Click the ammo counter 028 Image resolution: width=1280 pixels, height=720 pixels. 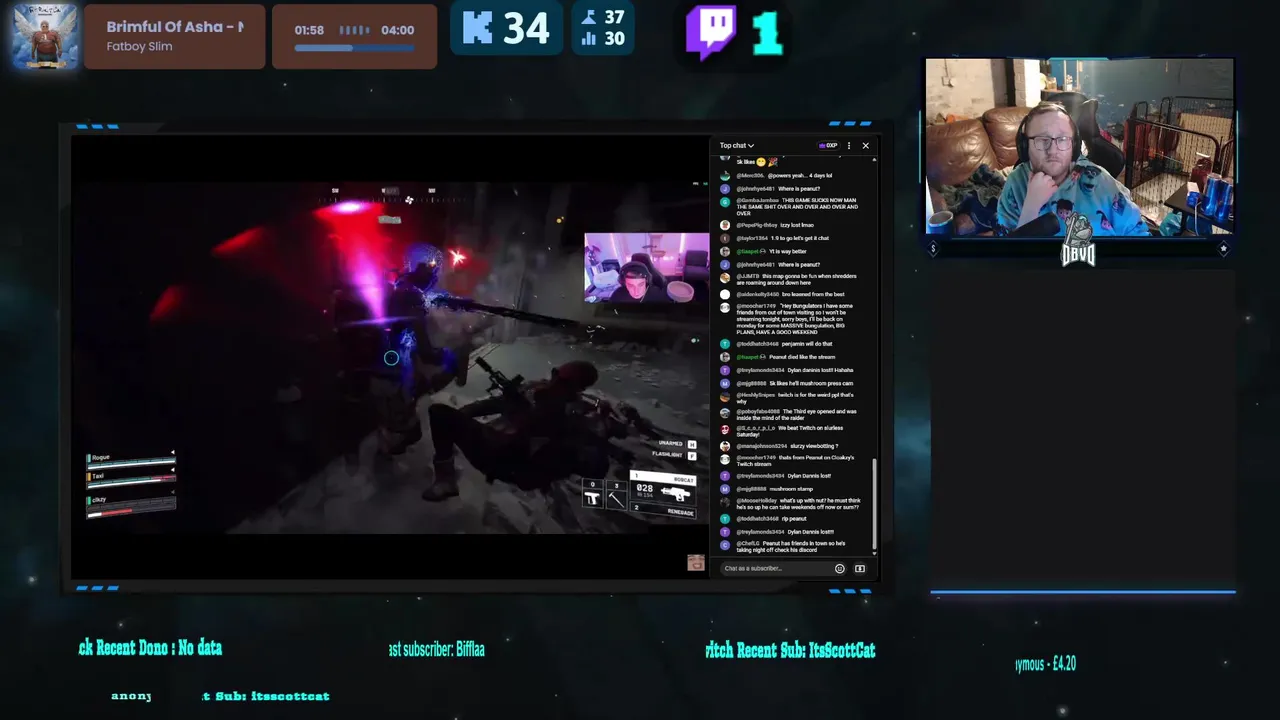pos(644,488)
